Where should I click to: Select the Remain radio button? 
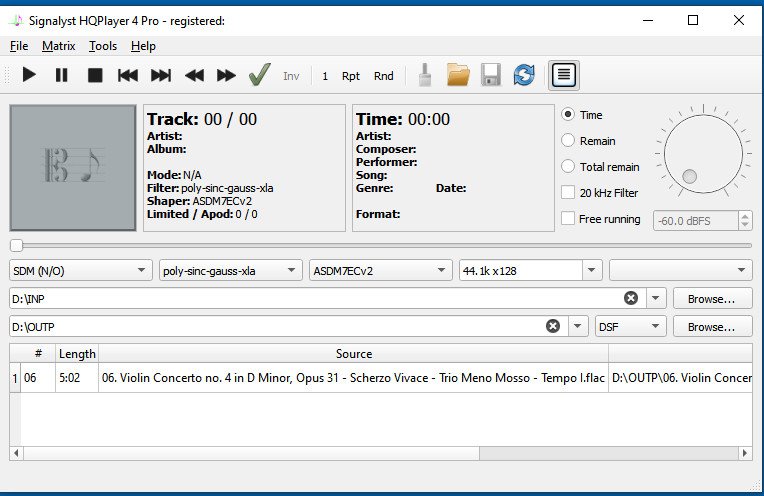coord(568,140)
